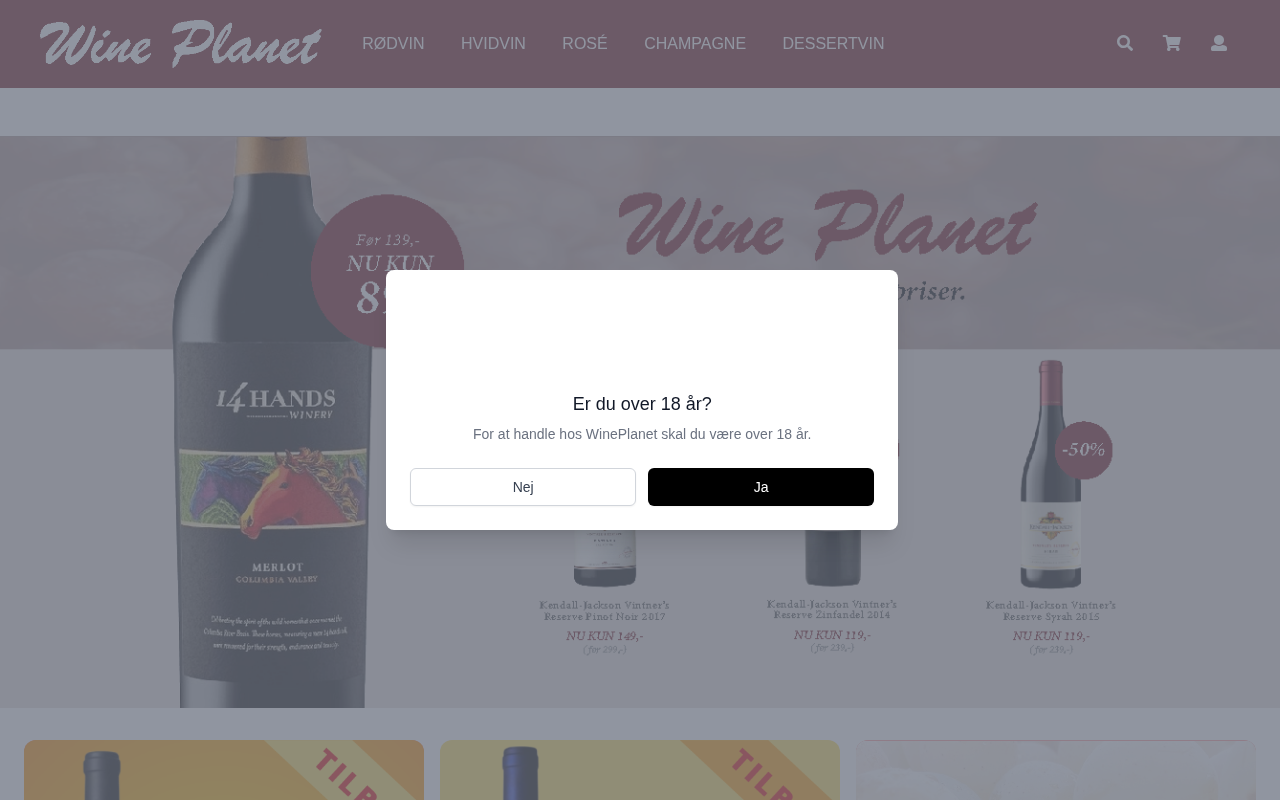Confirm age with the Ja button
This screenshot has height=800, width=1280.
click(761, 487)
